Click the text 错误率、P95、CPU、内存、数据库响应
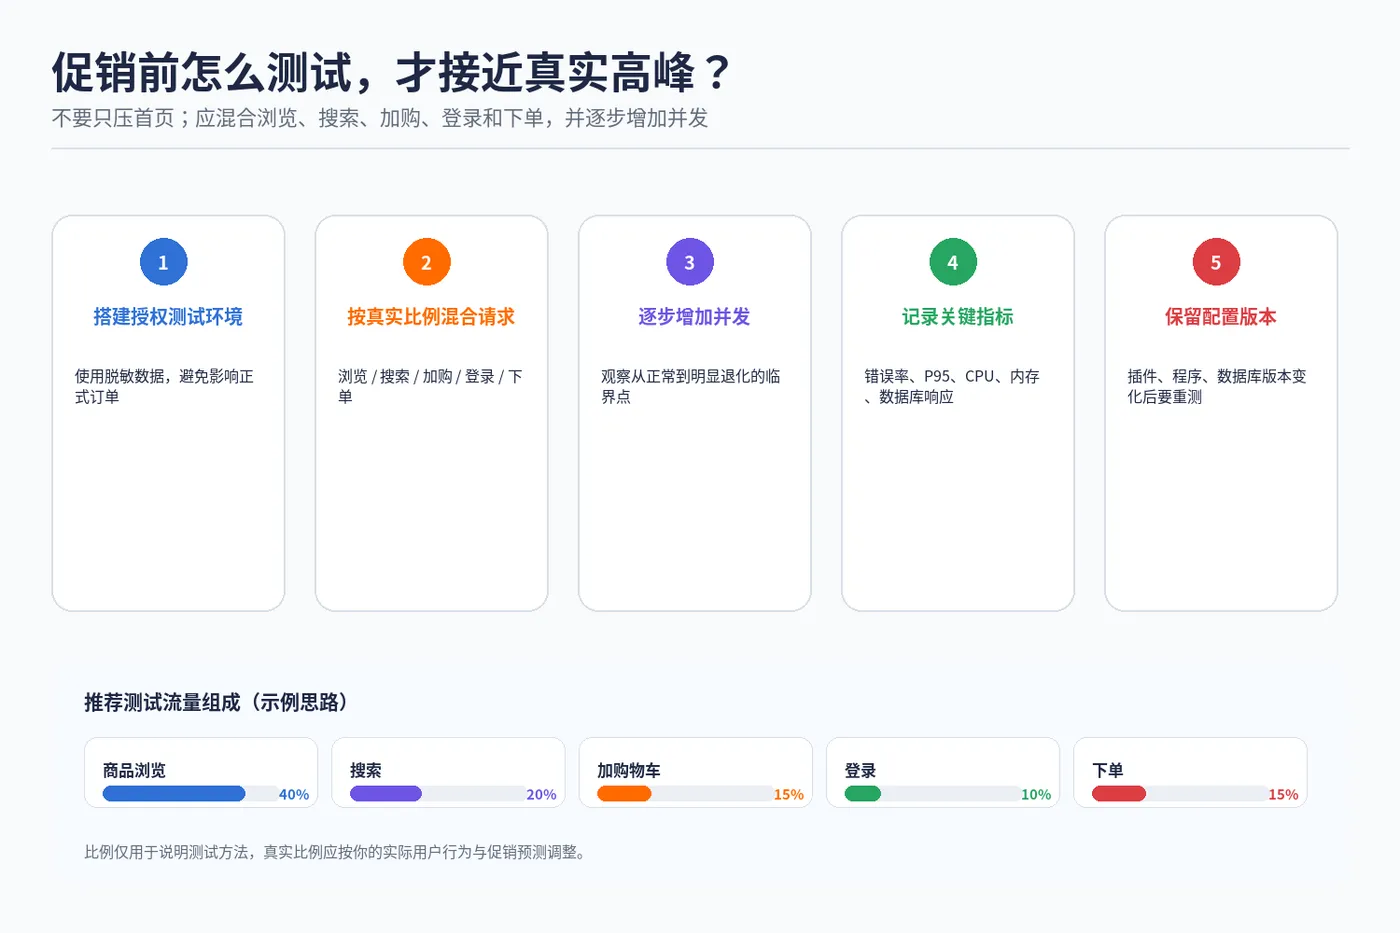1400x933 pixels. tap(952, 386)
